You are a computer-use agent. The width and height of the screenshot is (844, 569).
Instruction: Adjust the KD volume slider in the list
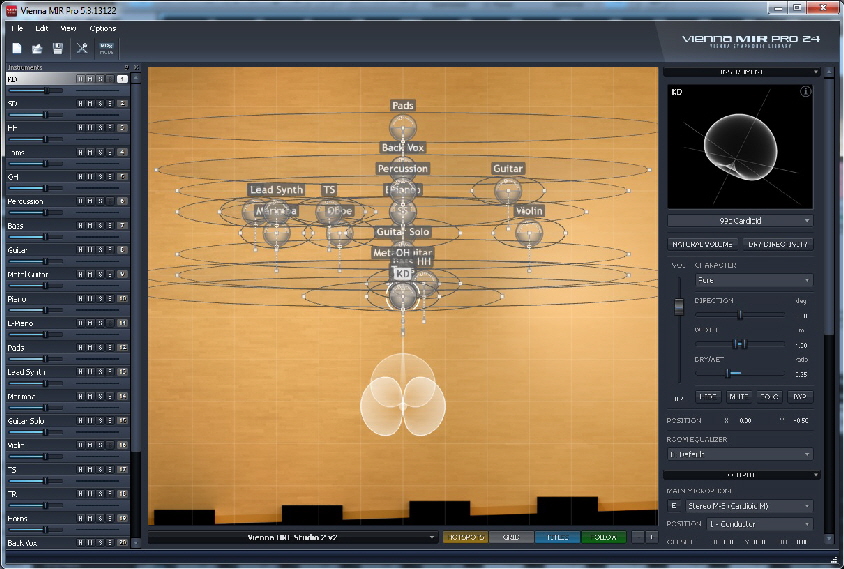[36, 91]
